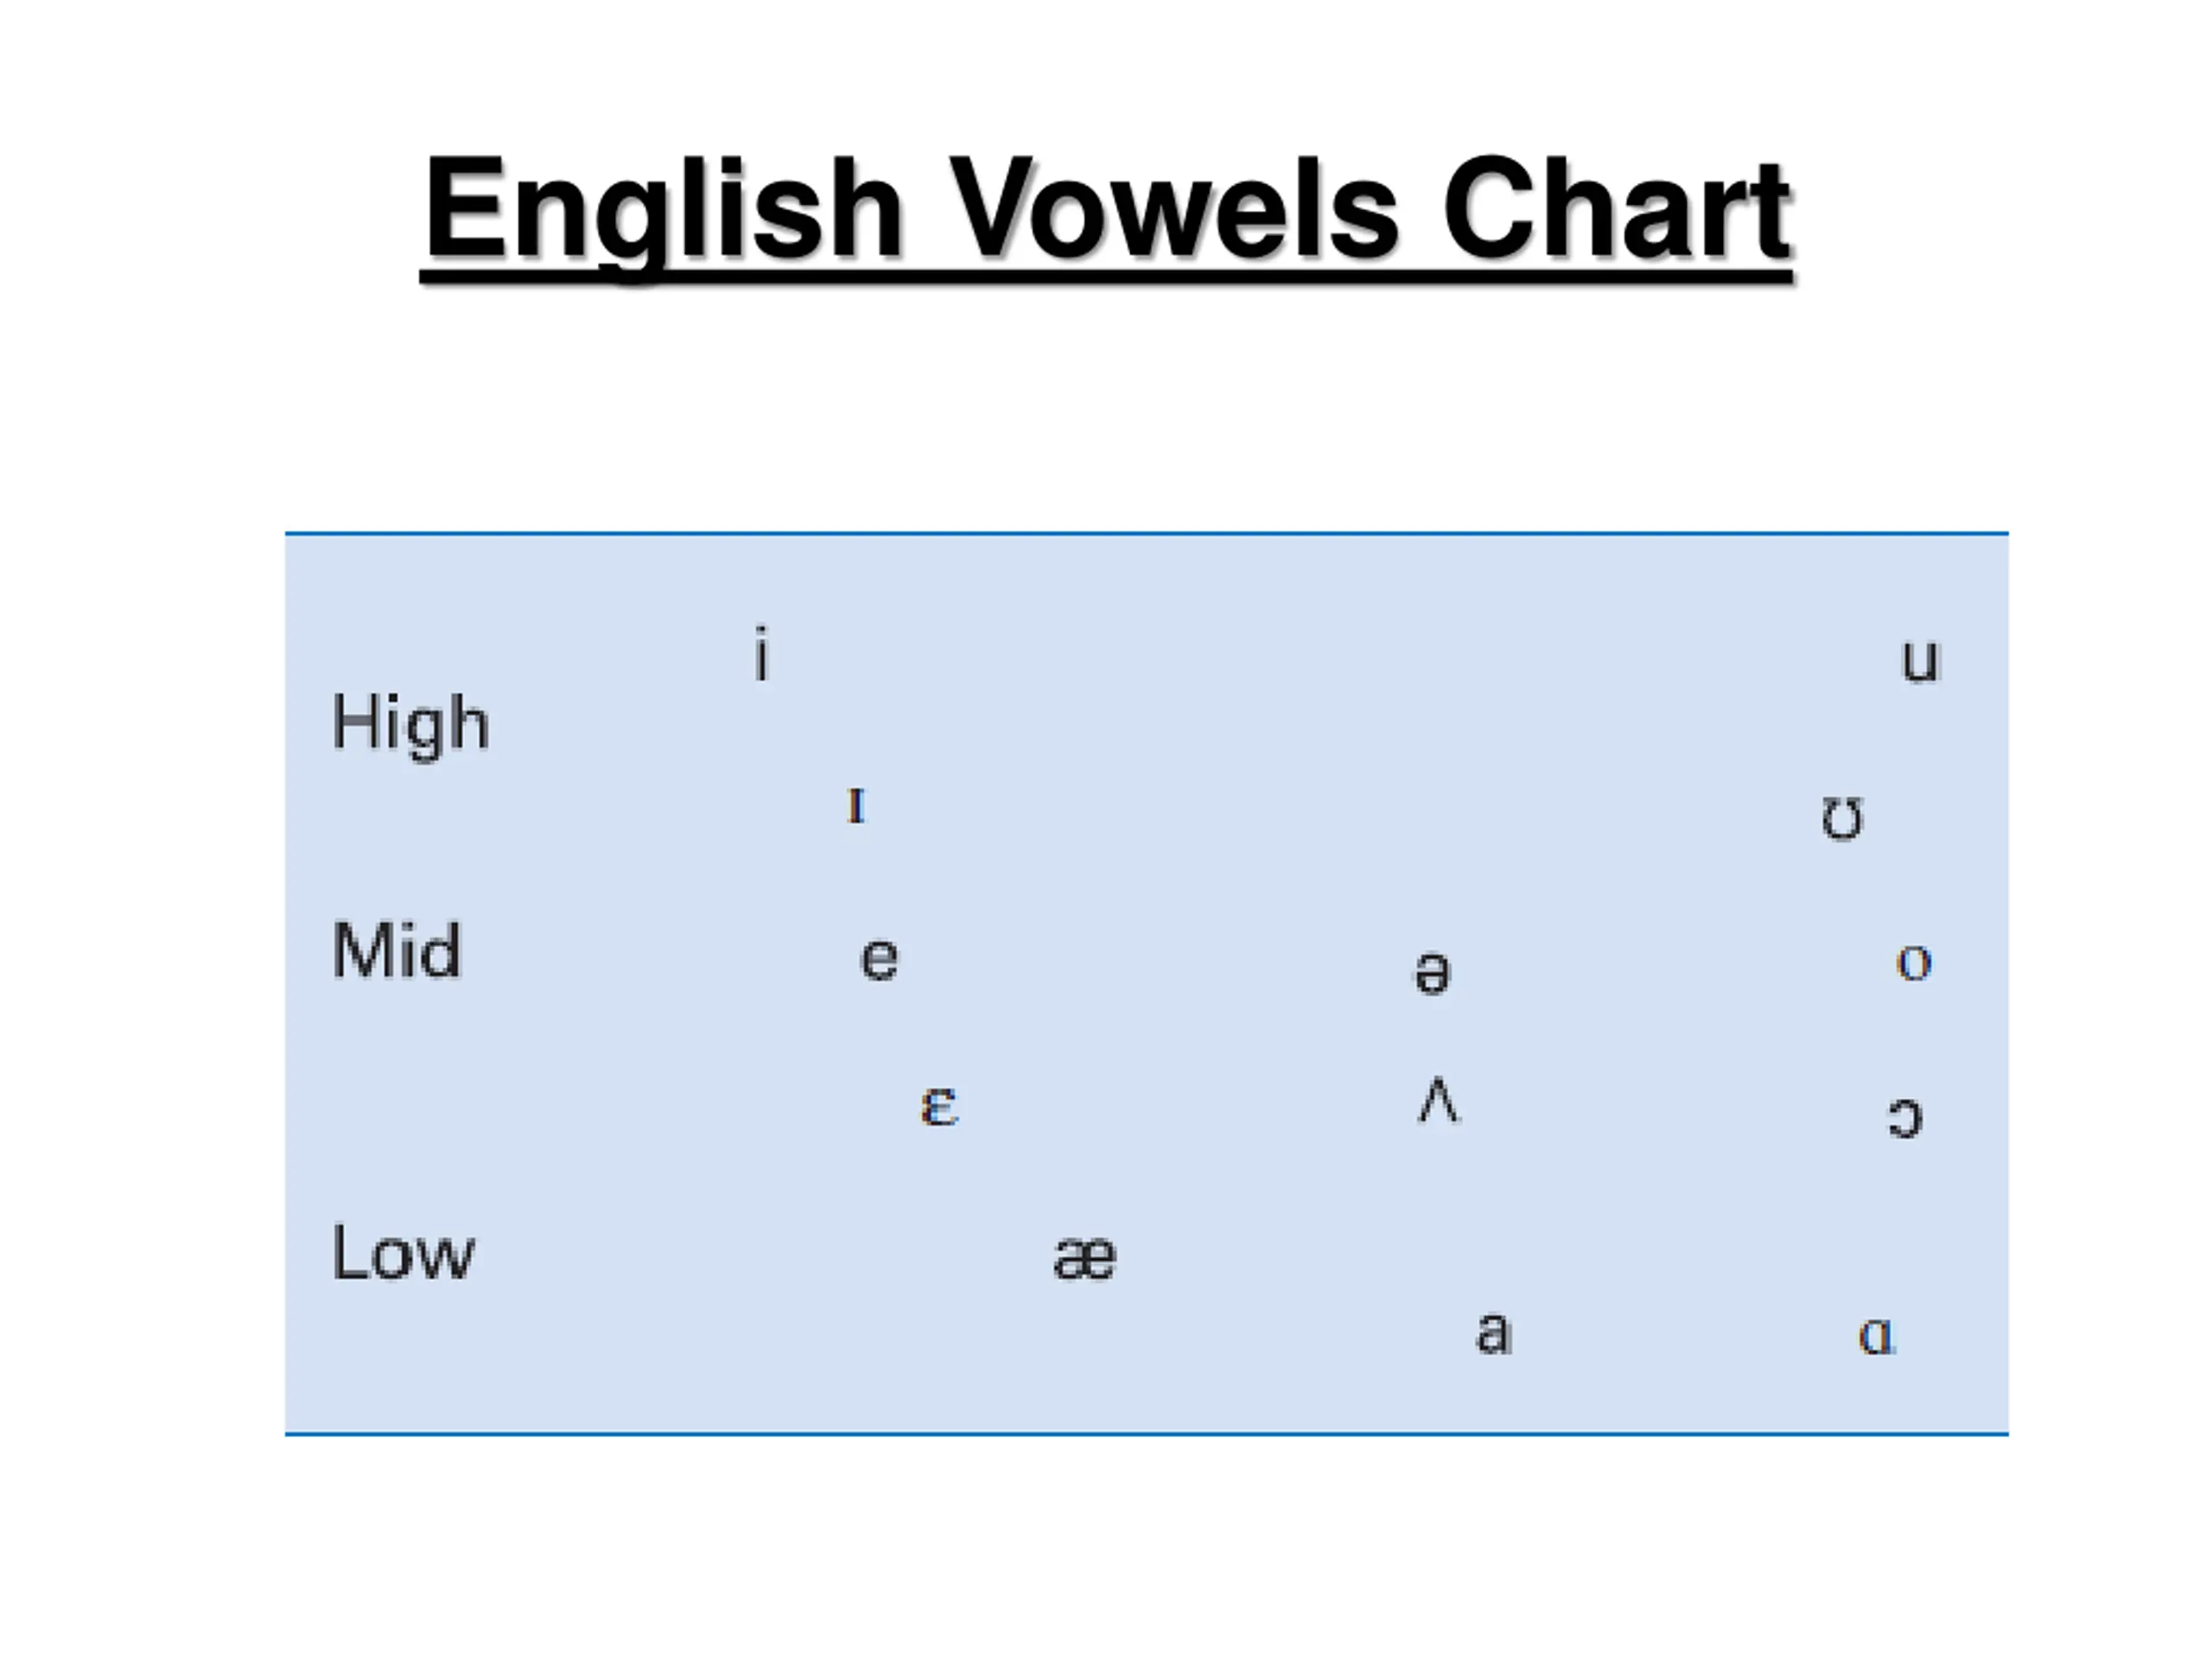Click the mid front vowel e
The image size is (2212, 1659).
[x=880, y=959]
